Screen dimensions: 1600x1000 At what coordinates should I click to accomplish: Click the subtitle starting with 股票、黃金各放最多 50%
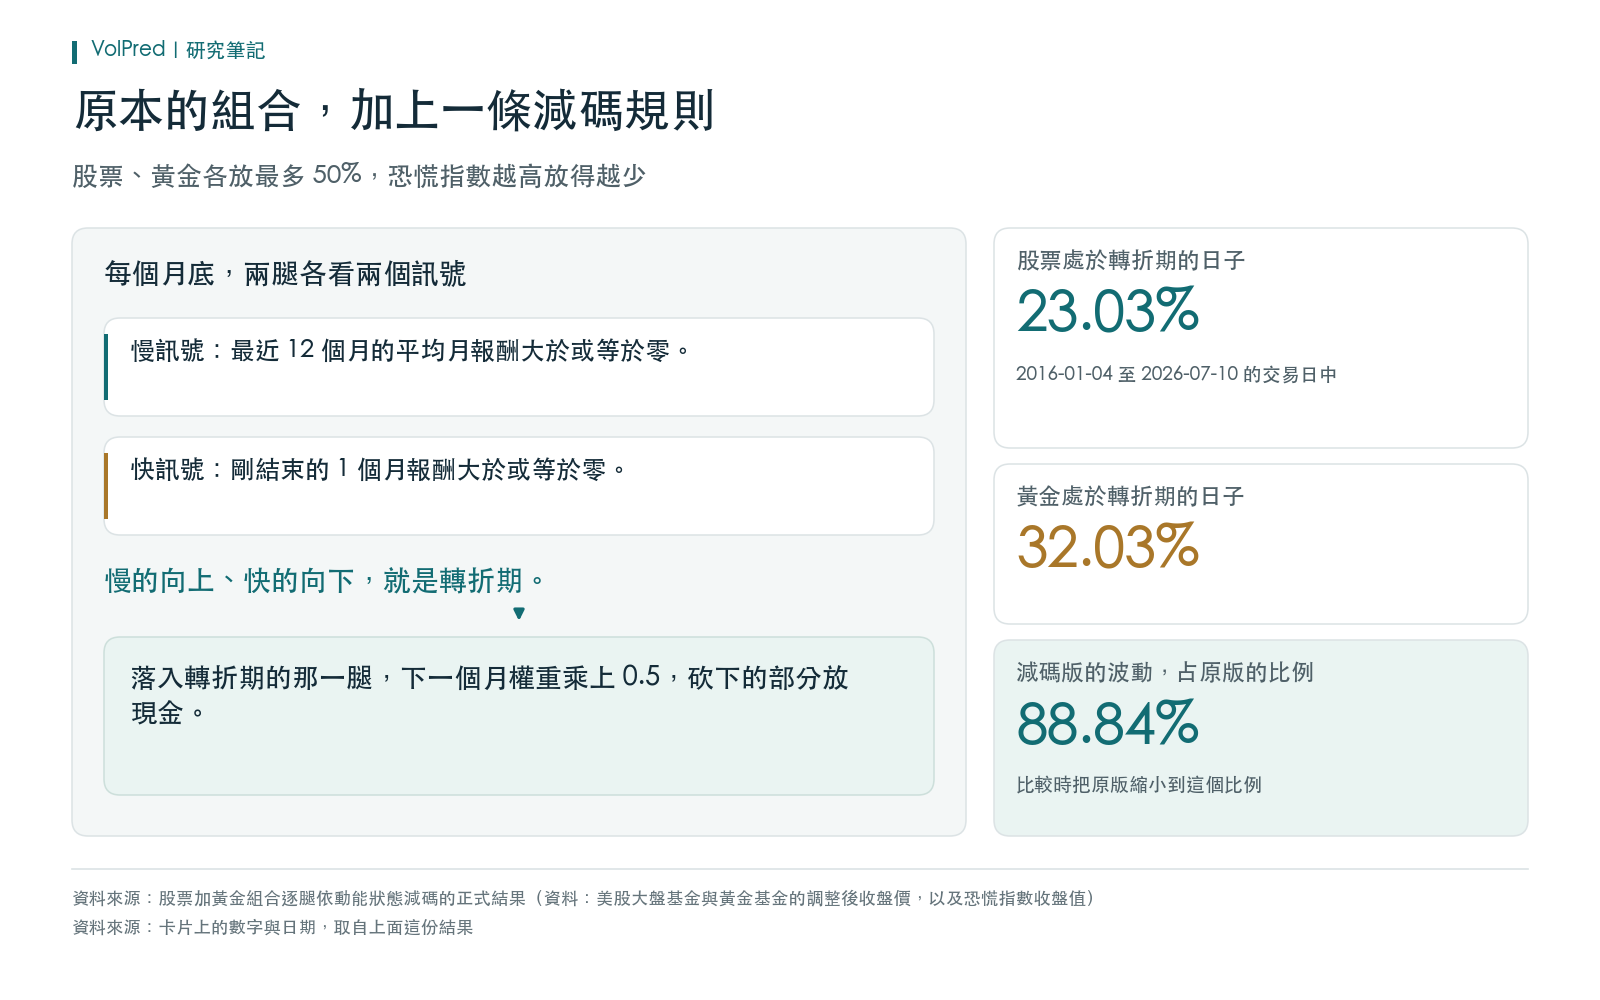click(x=359, y=175)
